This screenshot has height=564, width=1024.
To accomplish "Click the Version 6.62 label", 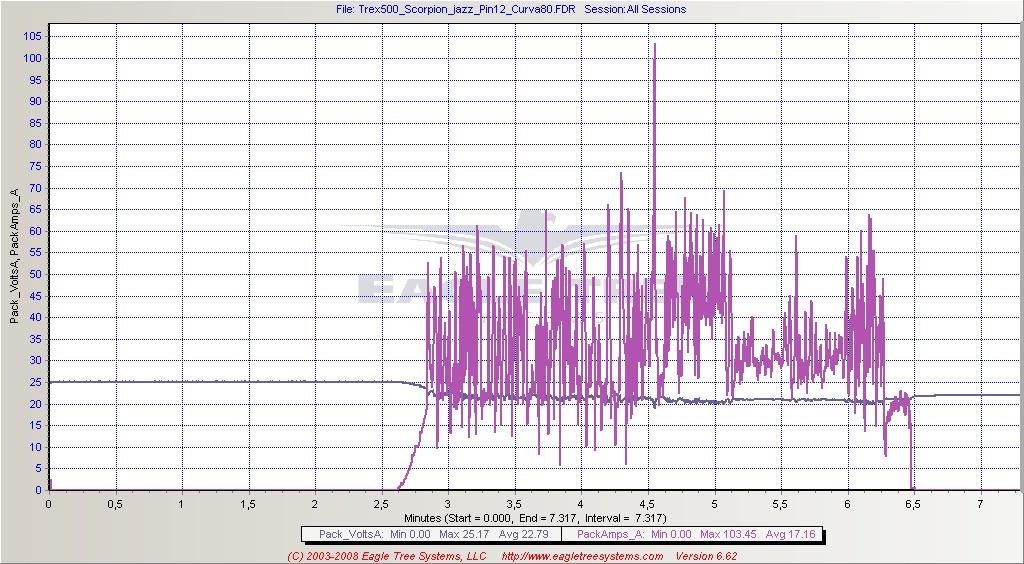I will point(707,556).
